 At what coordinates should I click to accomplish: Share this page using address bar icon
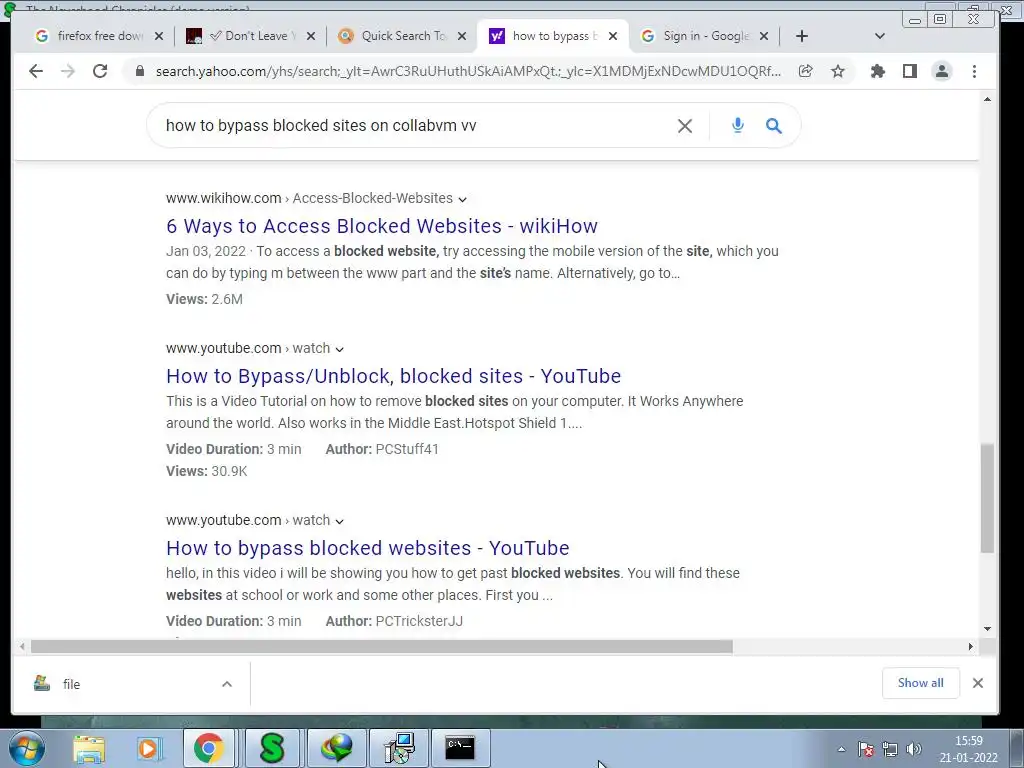pos(806,71)
